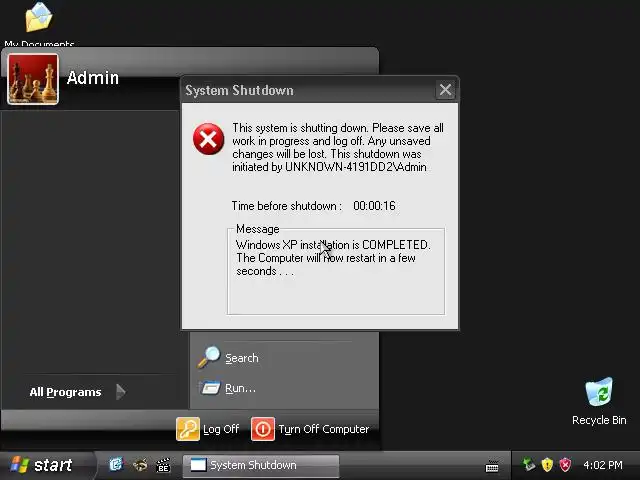Click the Log Off label
This screenshot has width=640, height=480.
(x=221, y=429)
